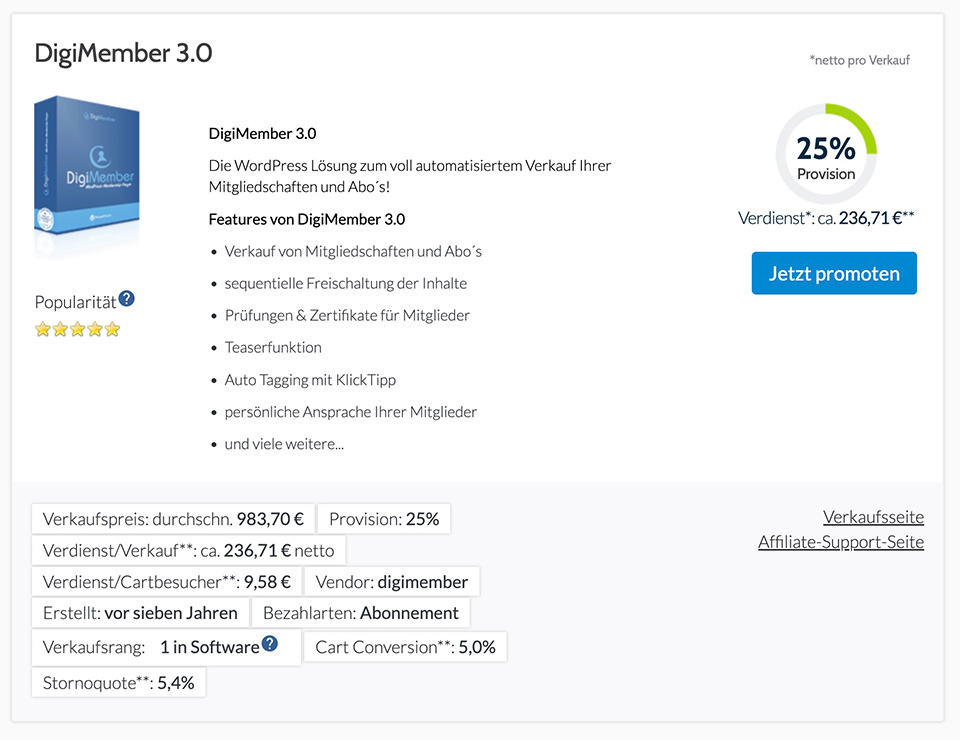
Task: Click the 25% Provision circular gauge
Action: 826,154
